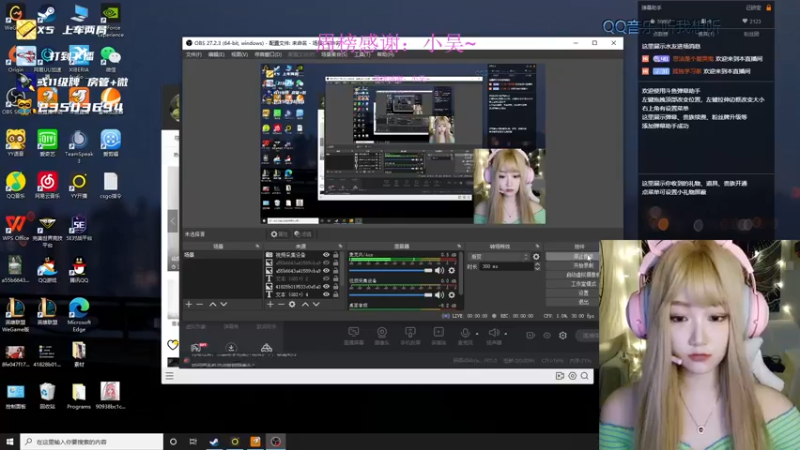The image size is (800, 450).
Task: Remove selected source with the minus icon
Action: pyautogui.click(x=281, y=304)
